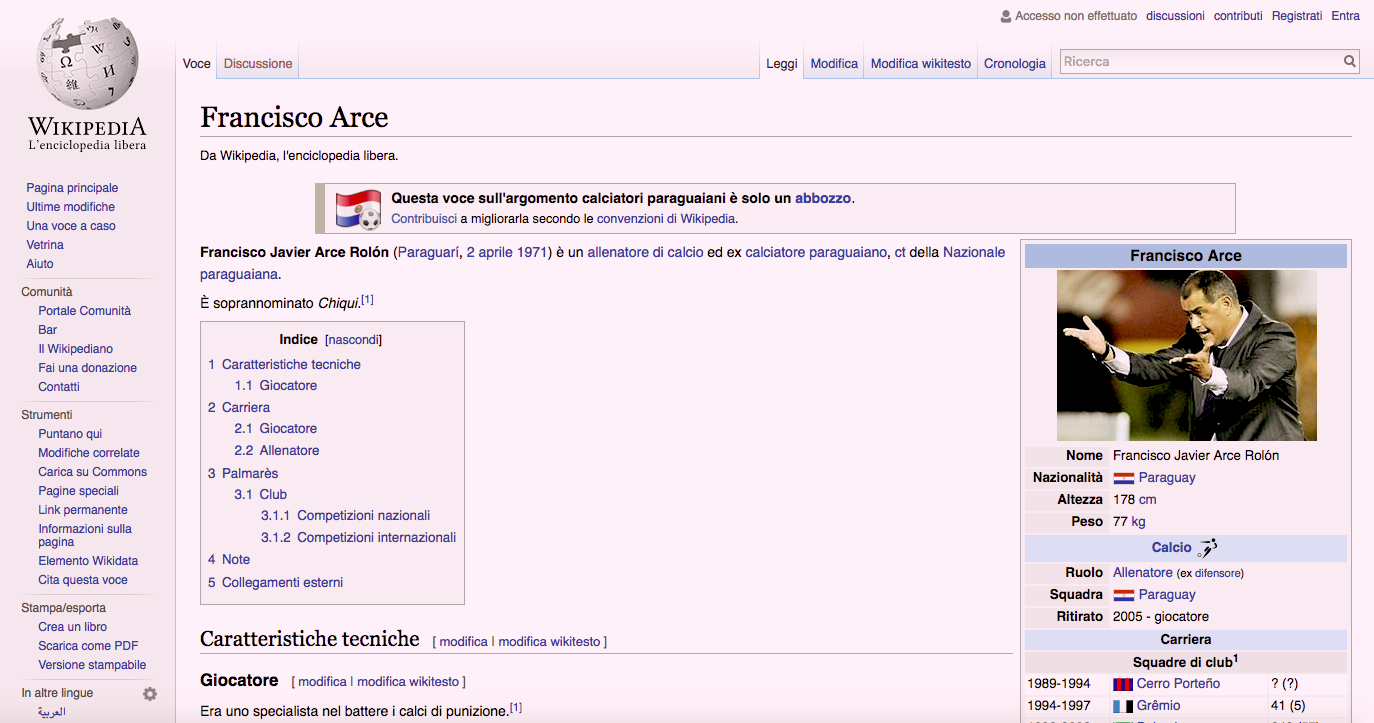Hide the Indice table of contents

click(353, 340)
